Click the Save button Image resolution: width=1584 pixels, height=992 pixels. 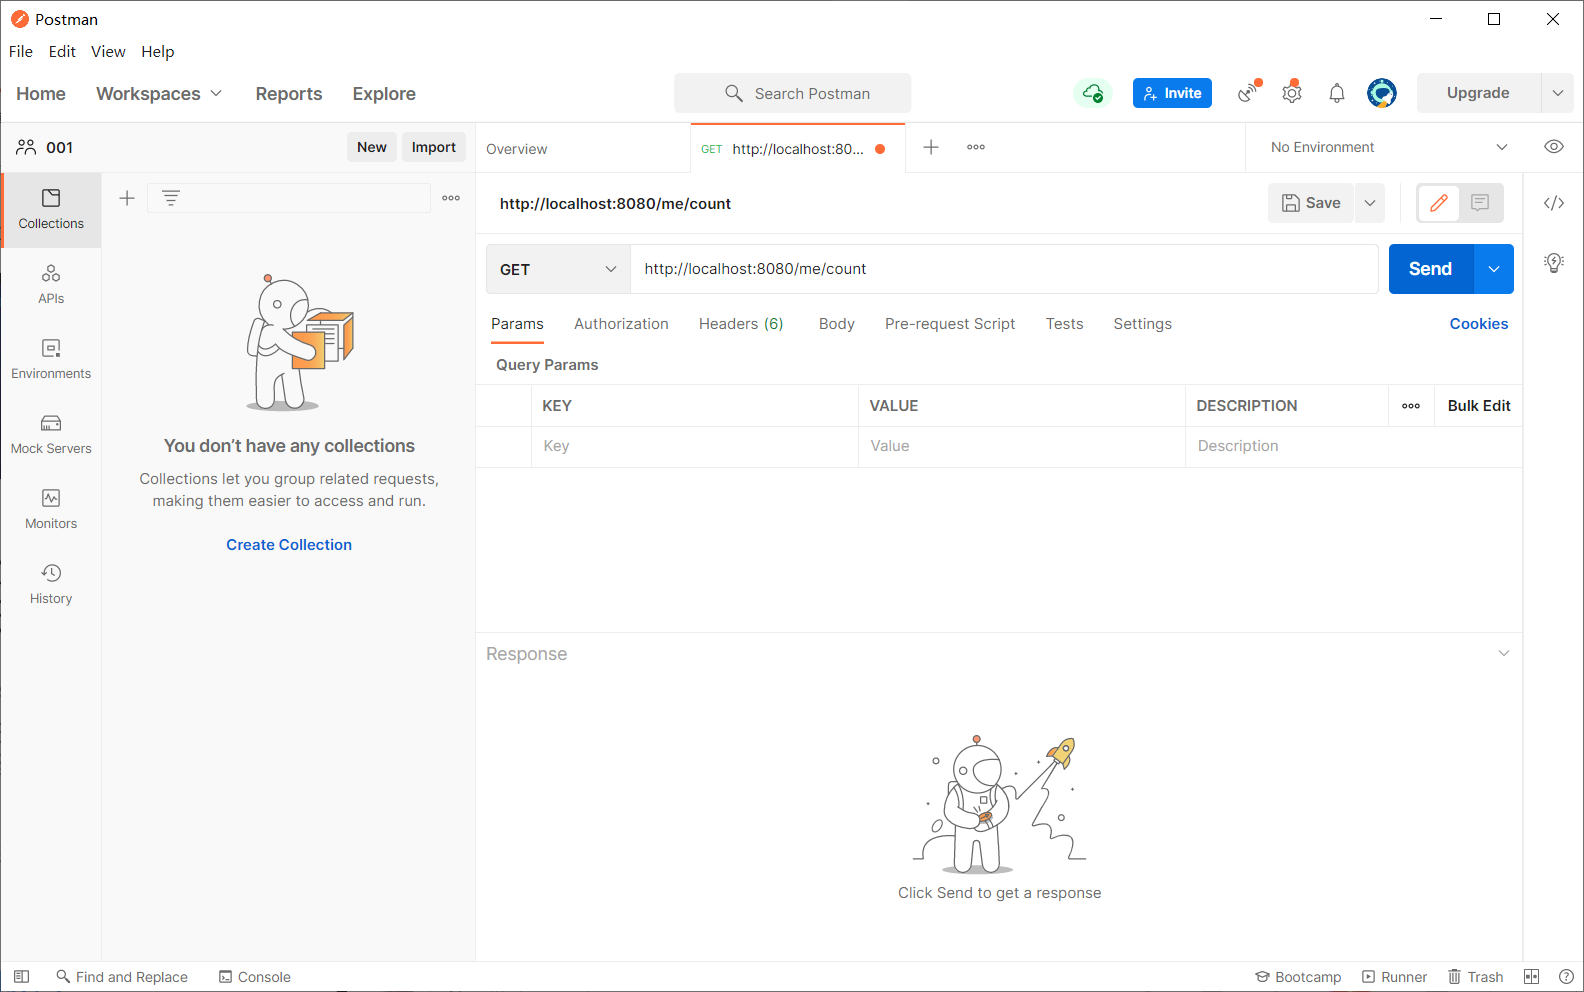pos(1311,203)
